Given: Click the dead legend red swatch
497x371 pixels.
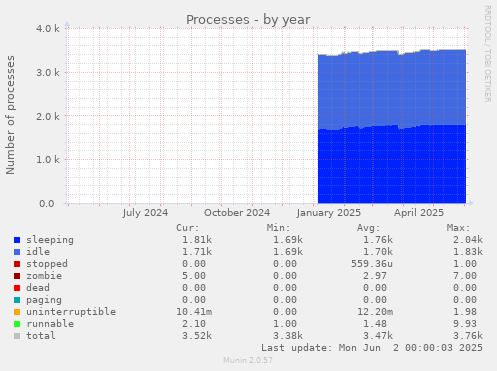Looking at the screenshot, I should click(x=17, y=288).
